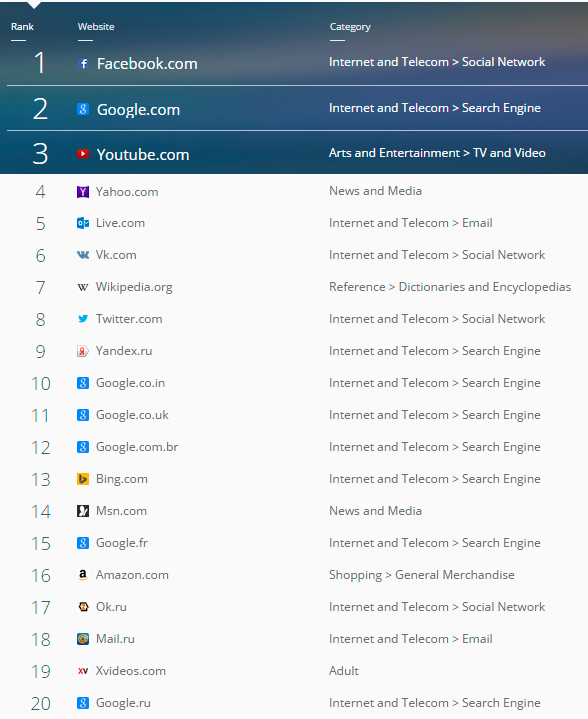588x719 pixels.
Task: Click the Vk.com logo icon
Action: [x=83, y=255]
